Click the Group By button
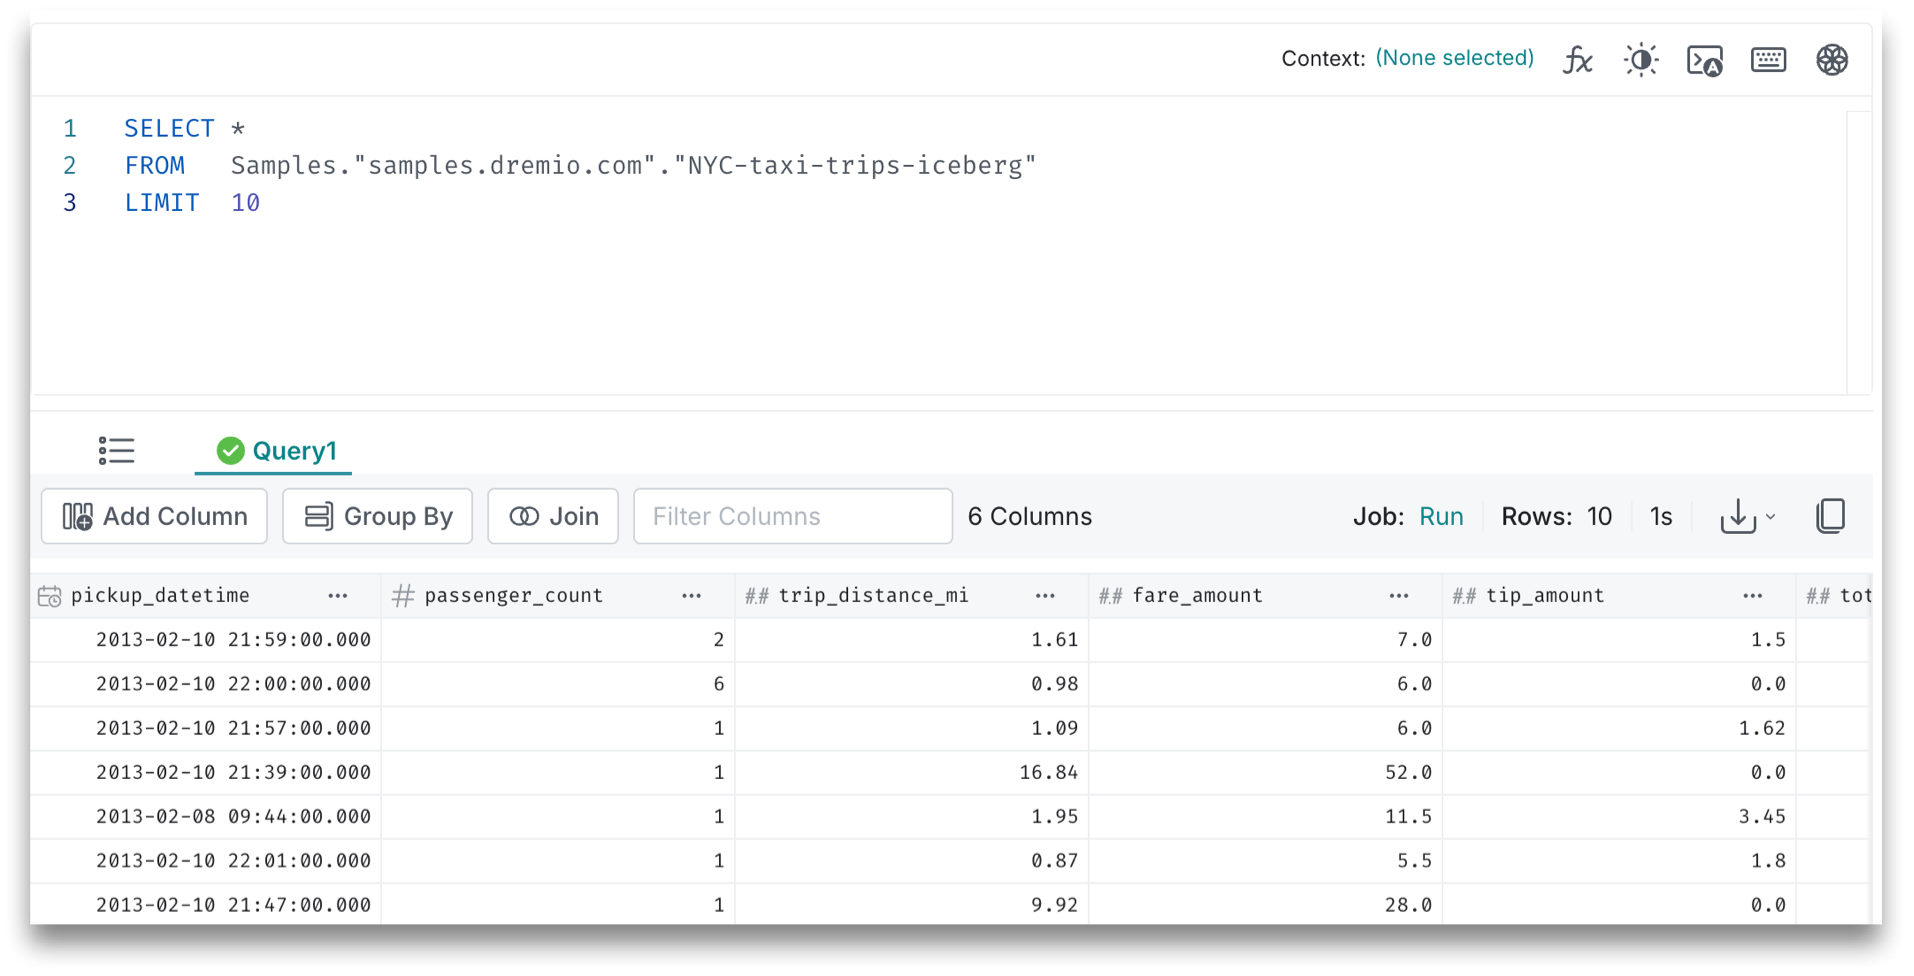The width and height of the screenshot is (1914, 976). 378,516
